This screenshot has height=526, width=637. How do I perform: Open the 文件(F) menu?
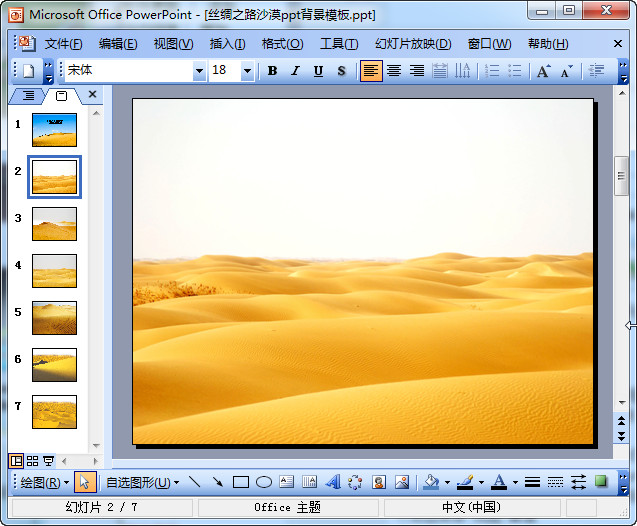tap(63, 43)
